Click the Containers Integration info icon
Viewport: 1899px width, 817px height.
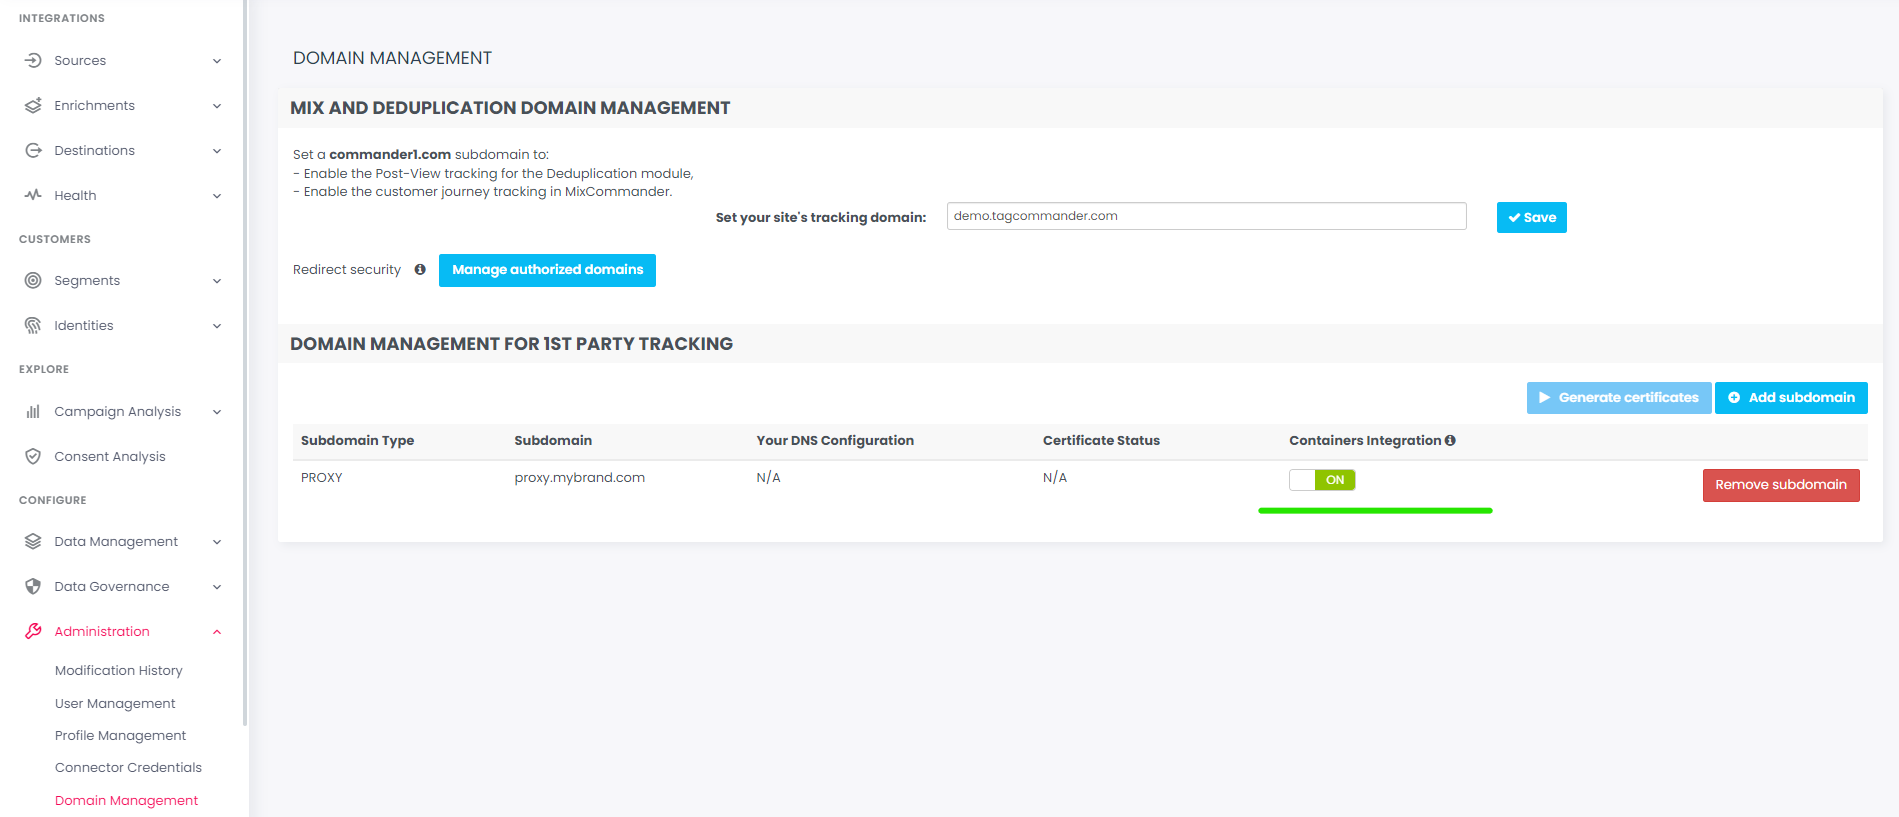click(x=1450, y=441)
